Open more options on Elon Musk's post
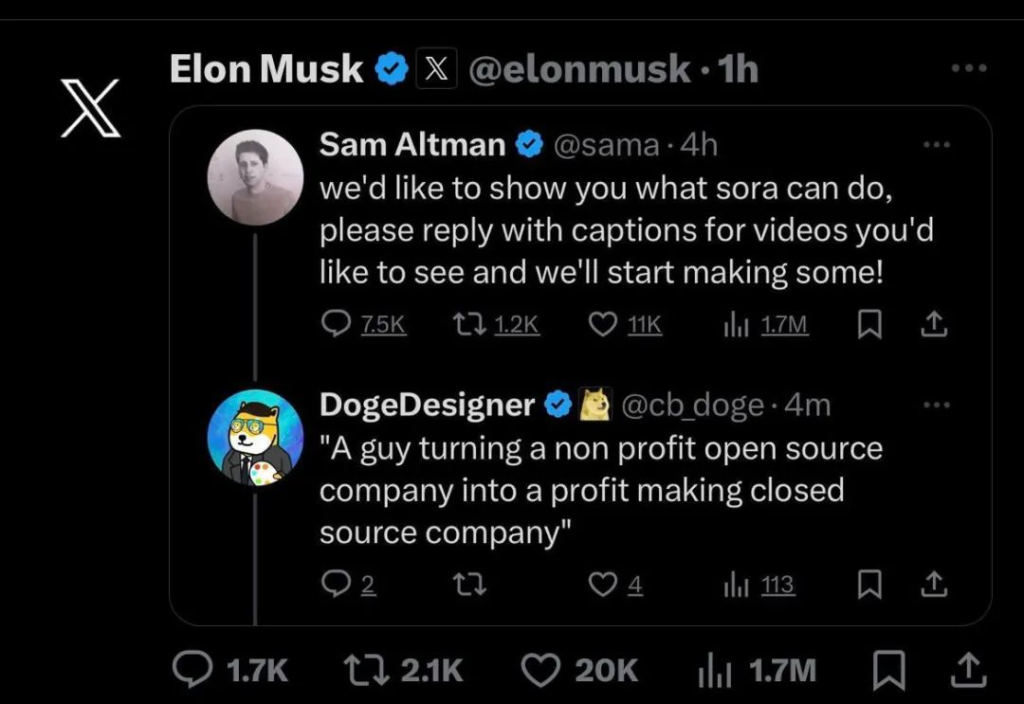Image resolution: width=1024 pixels, height=704 pixels. point(968,68)
